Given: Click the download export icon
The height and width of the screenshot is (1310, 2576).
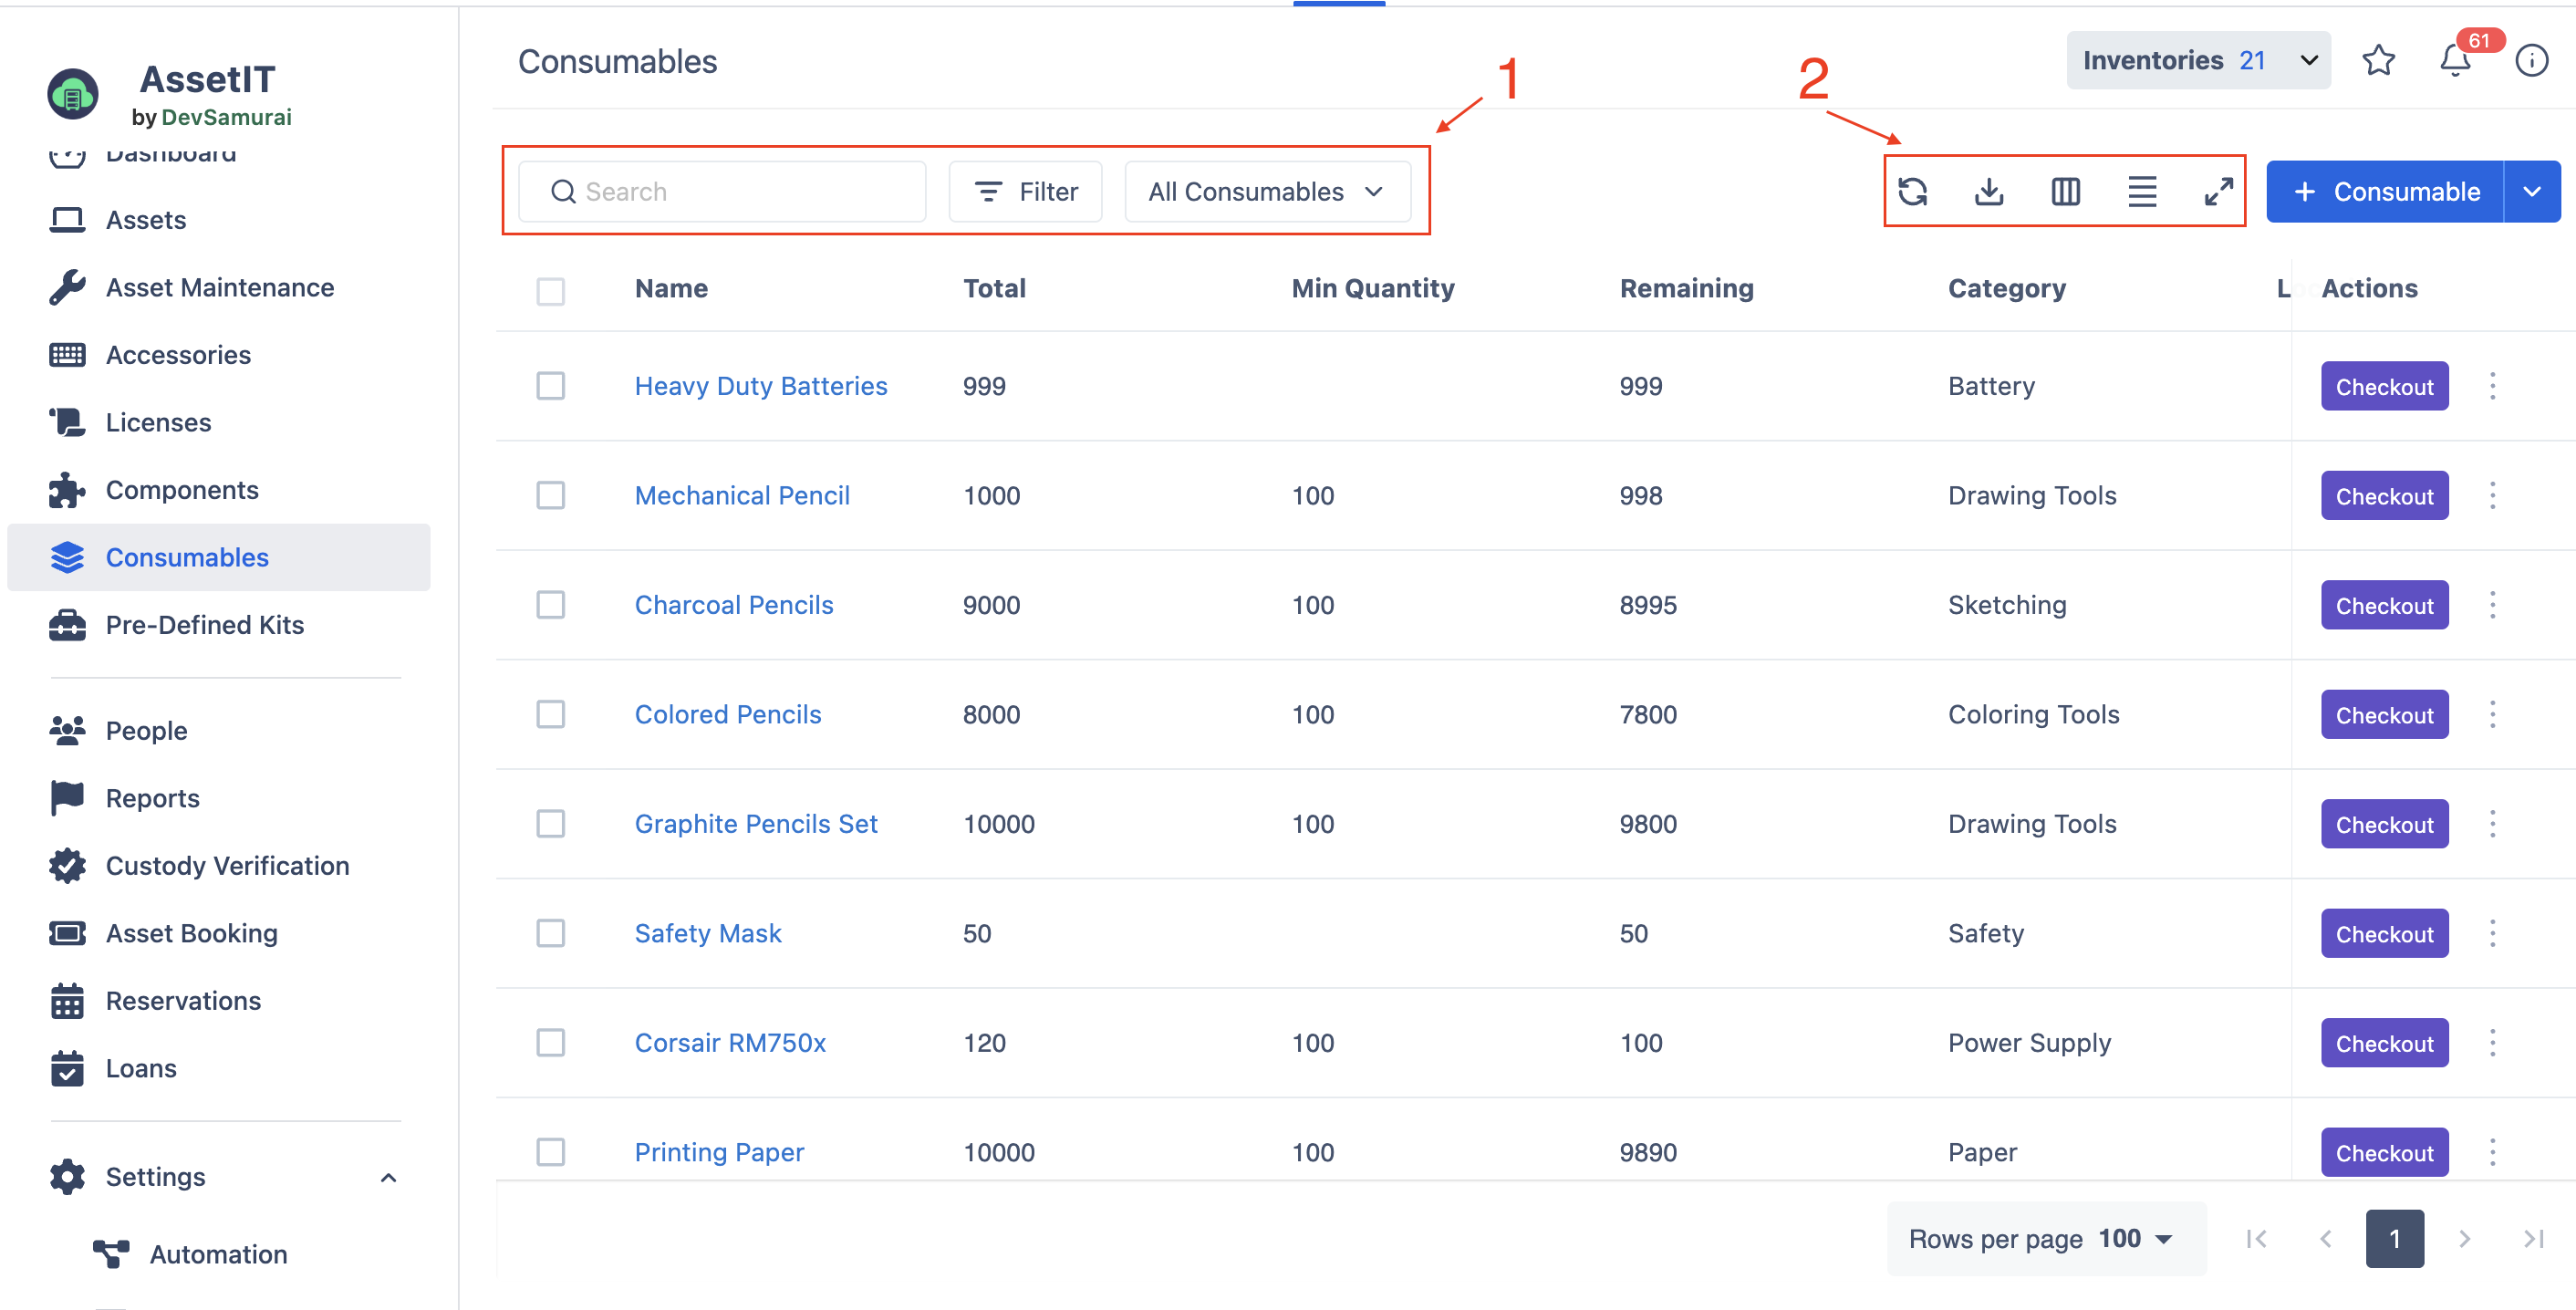Looking at the screenshot, I should point(1989,191).
